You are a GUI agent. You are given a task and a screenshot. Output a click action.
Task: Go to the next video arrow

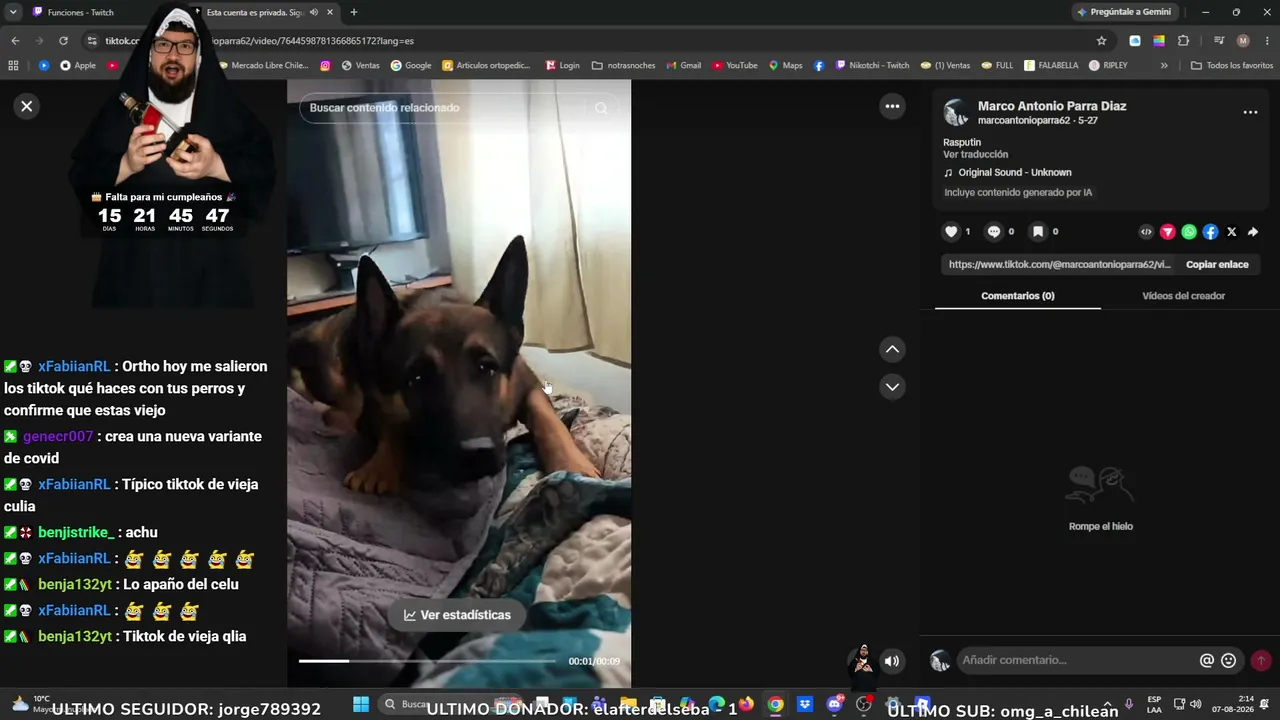[x=892, y=387]
